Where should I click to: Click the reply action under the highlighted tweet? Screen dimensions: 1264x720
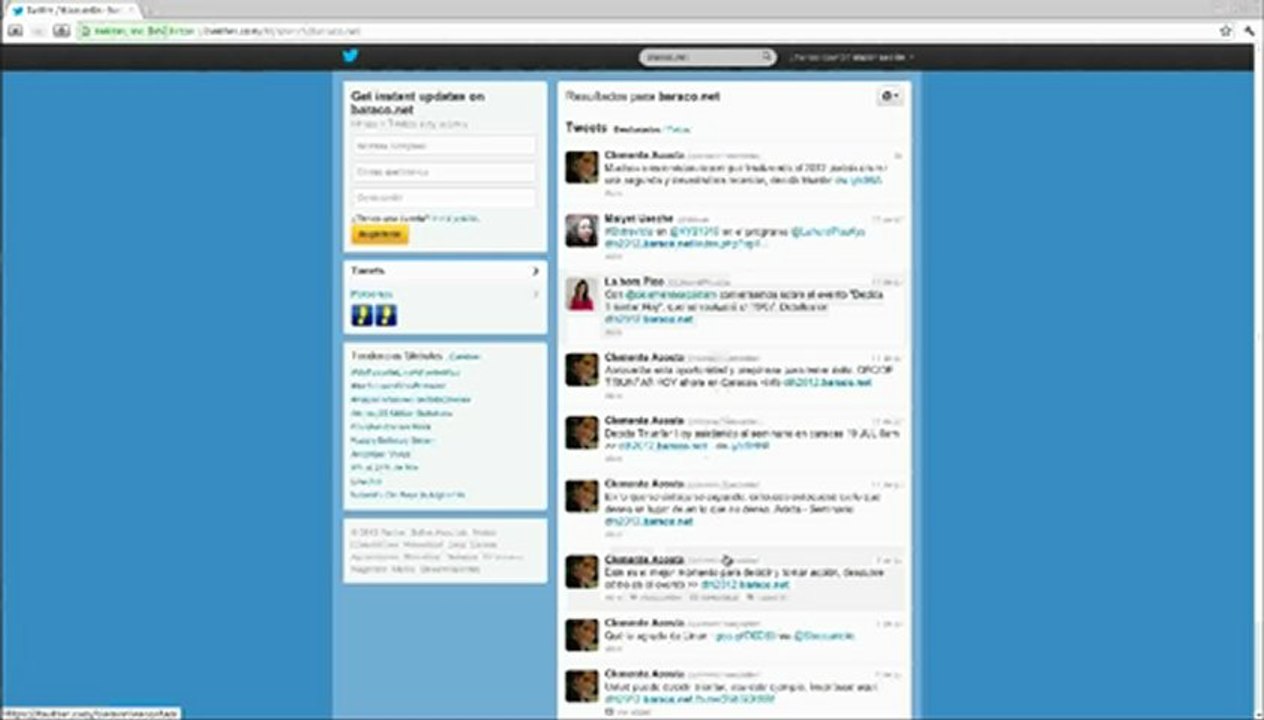coord(657,597)
